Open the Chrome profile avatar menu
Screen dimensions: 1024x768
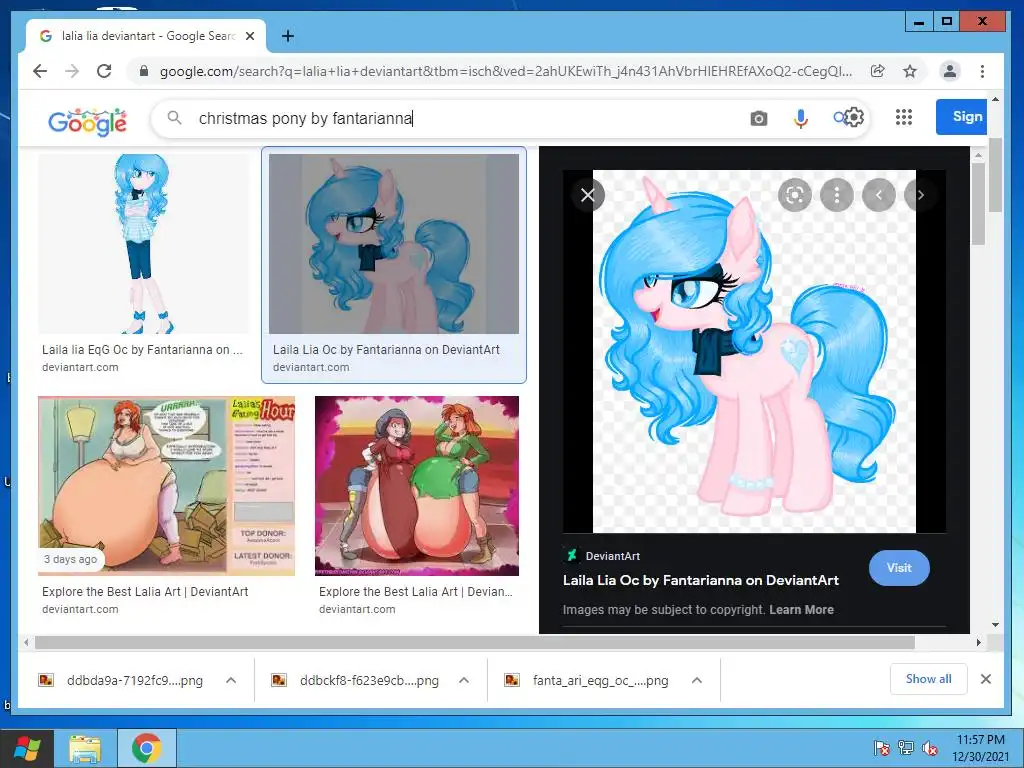(x=950, y=71)
